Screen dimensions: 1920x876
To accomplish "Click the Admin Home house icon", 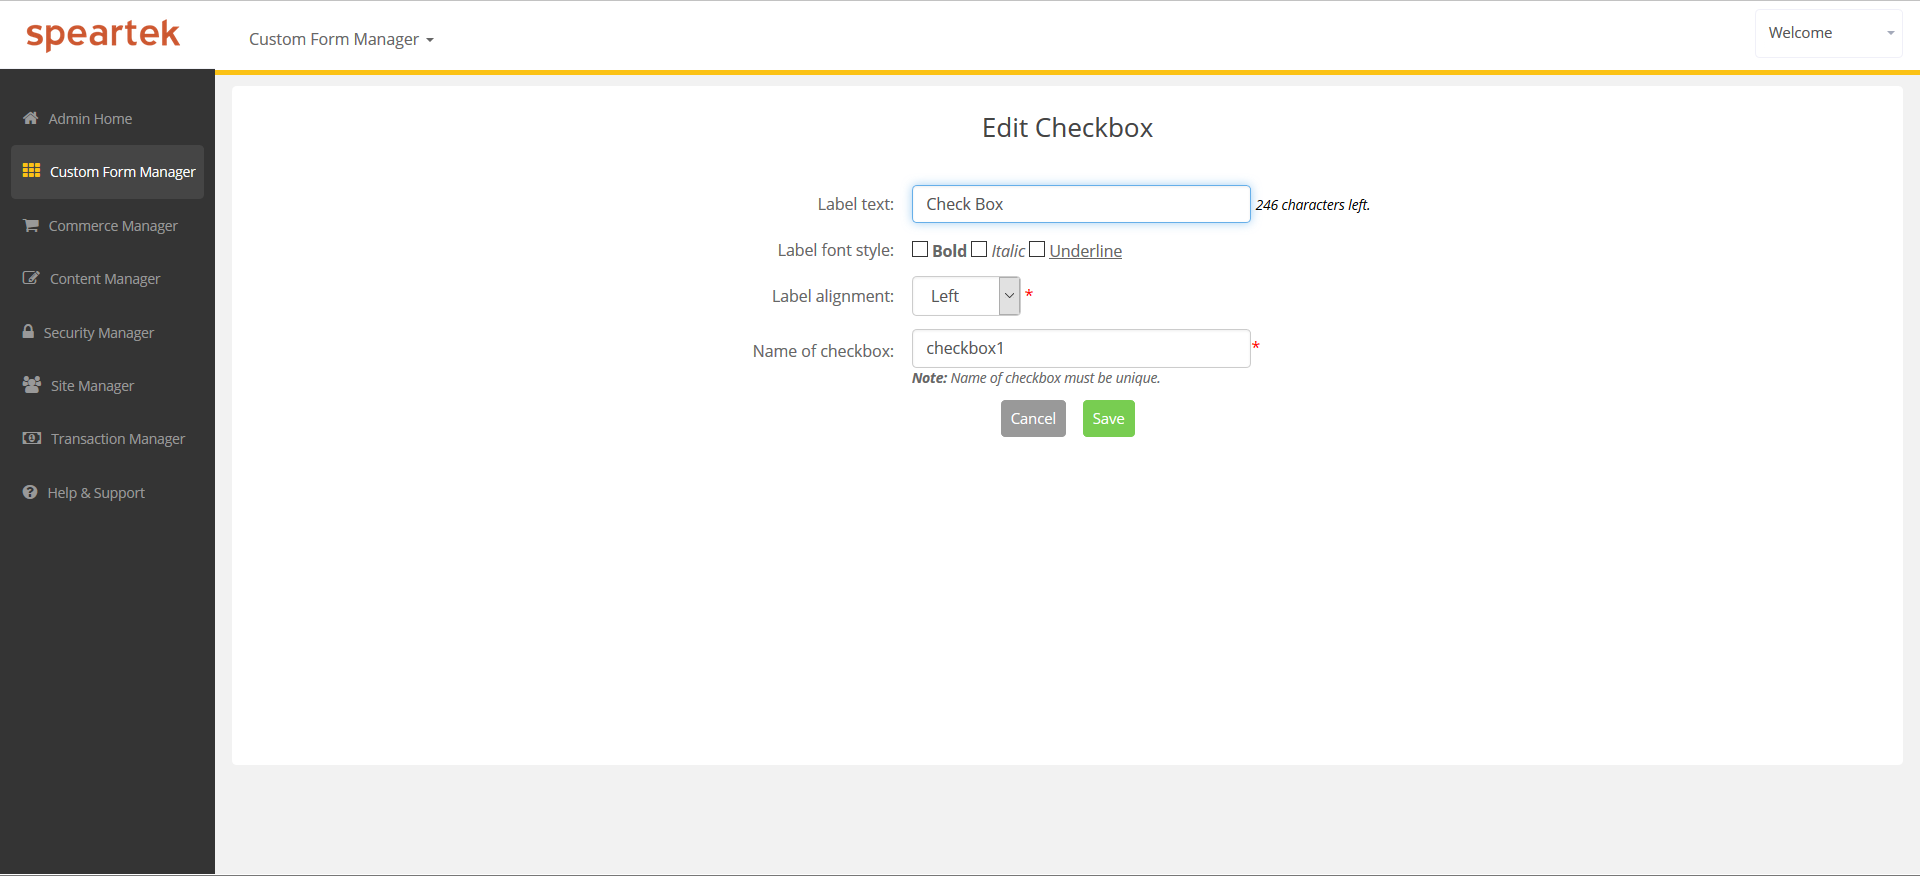I will tap(30, 118).
